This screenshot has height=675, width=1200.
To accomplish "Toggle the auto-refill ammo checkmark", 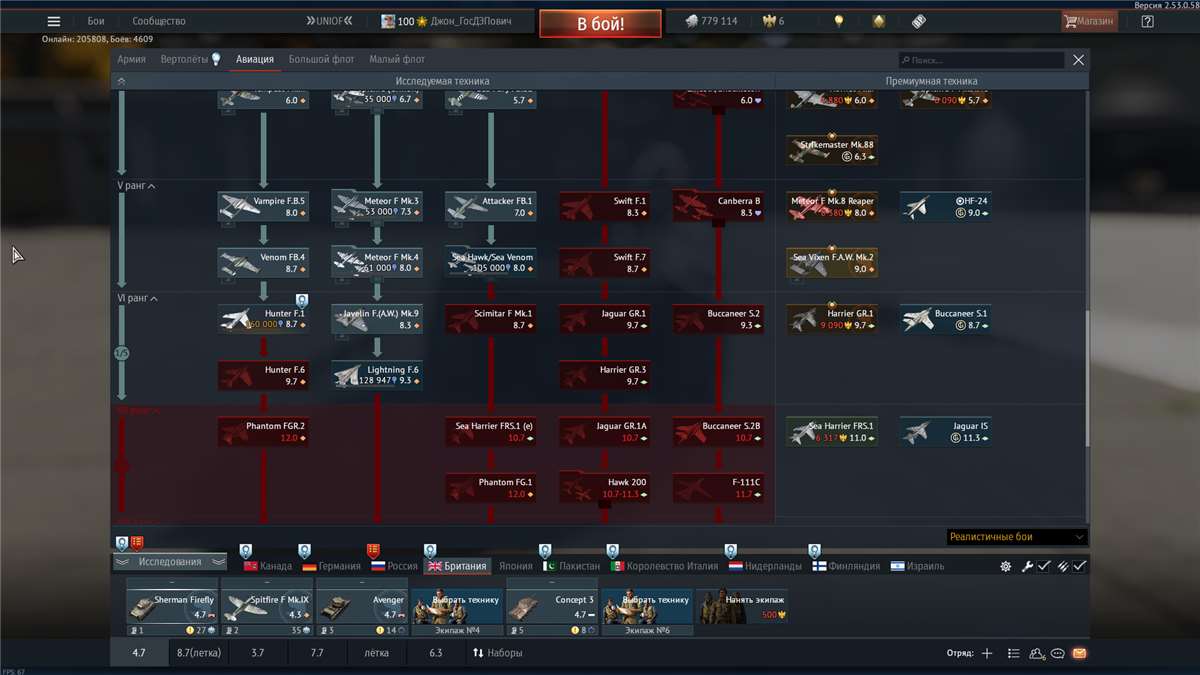I will click(x=1062, y=566).
